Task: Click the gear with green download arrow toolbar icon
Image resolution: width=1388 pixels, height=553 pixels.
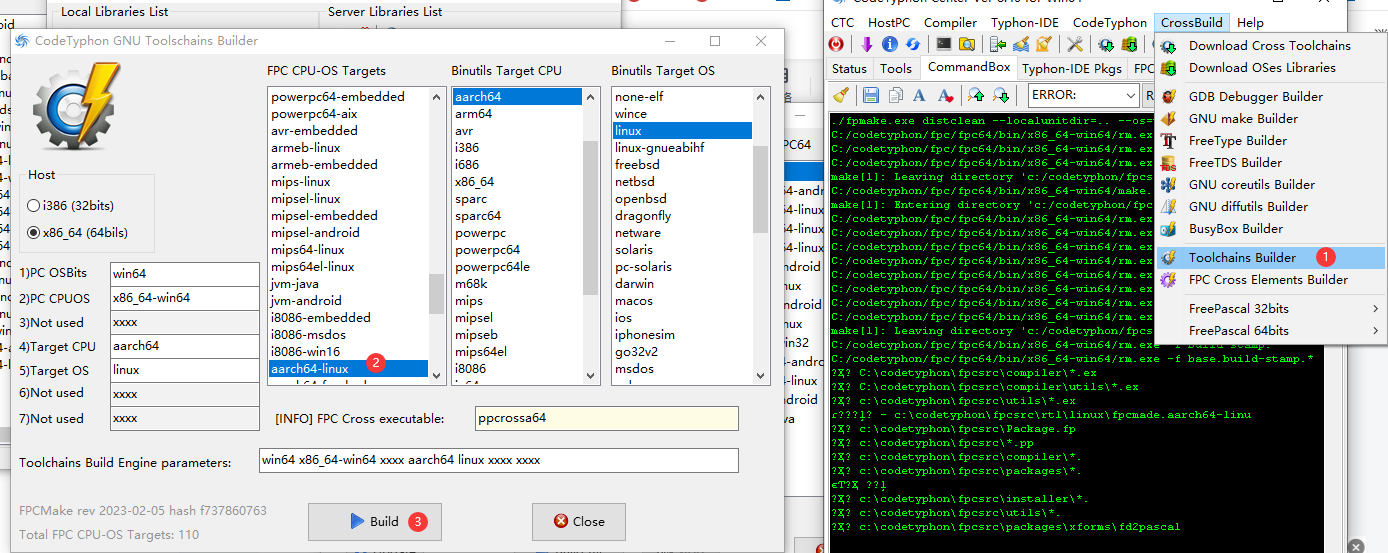Action: (x=1107, y=44)
